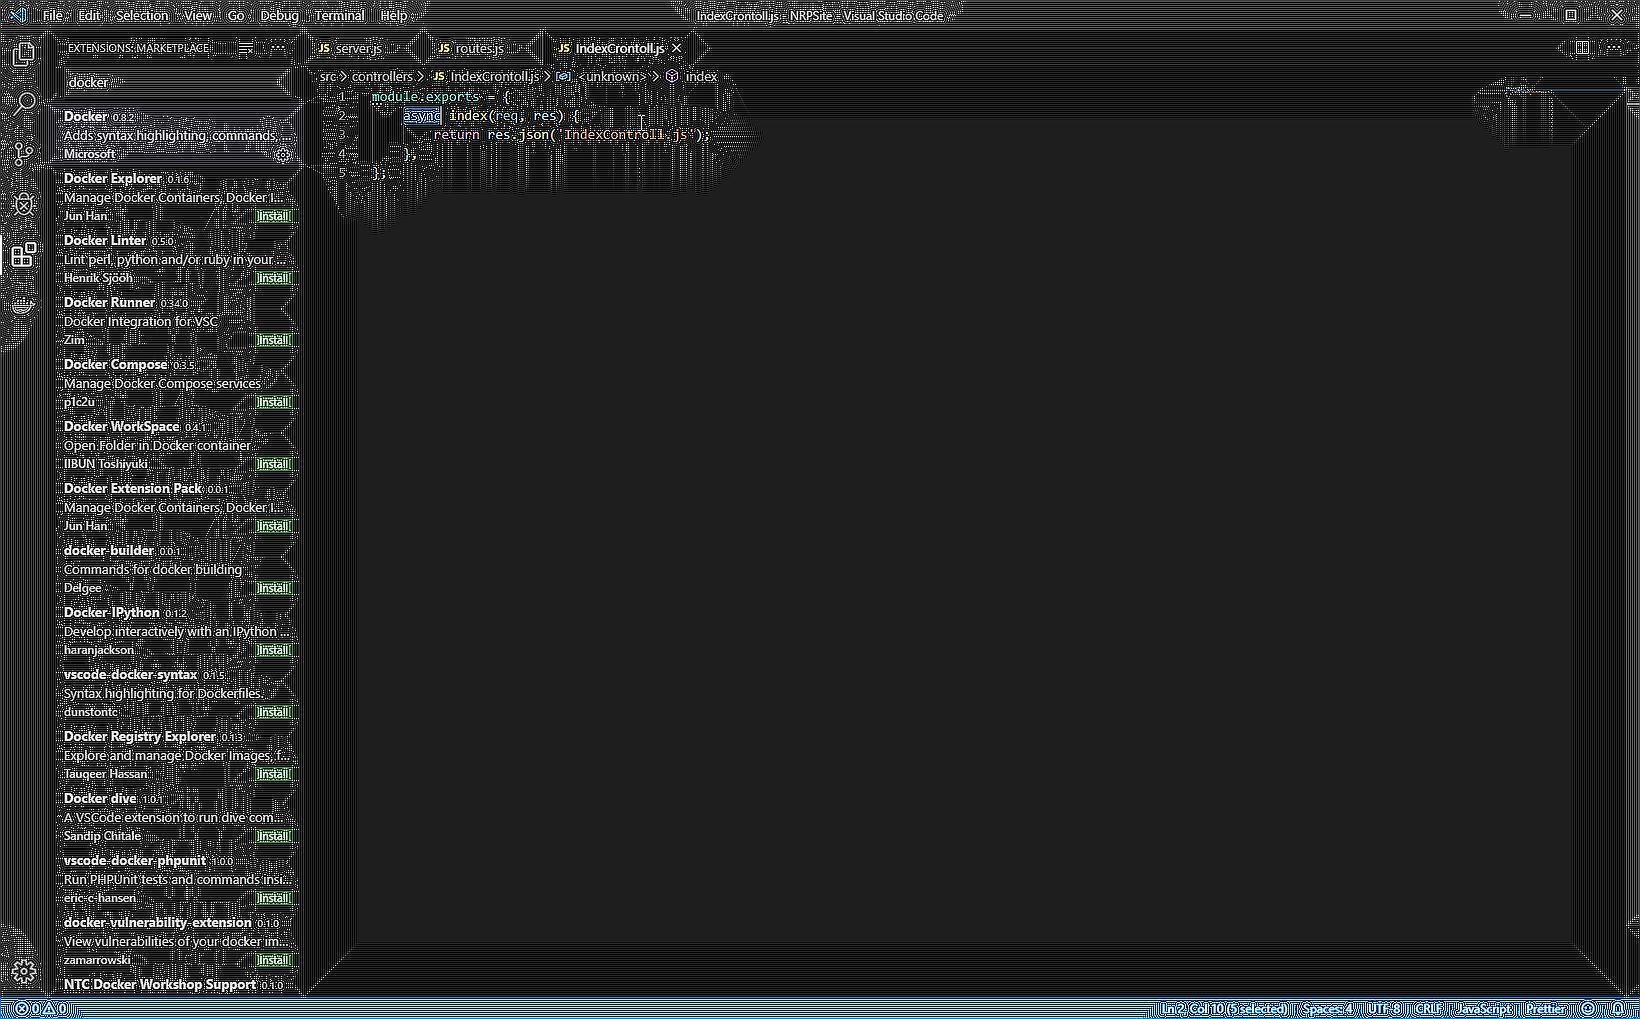This screenshot has width=1640, height=1019.
Task: Click the index breadcrumb symbol
Action: [692, 76]
